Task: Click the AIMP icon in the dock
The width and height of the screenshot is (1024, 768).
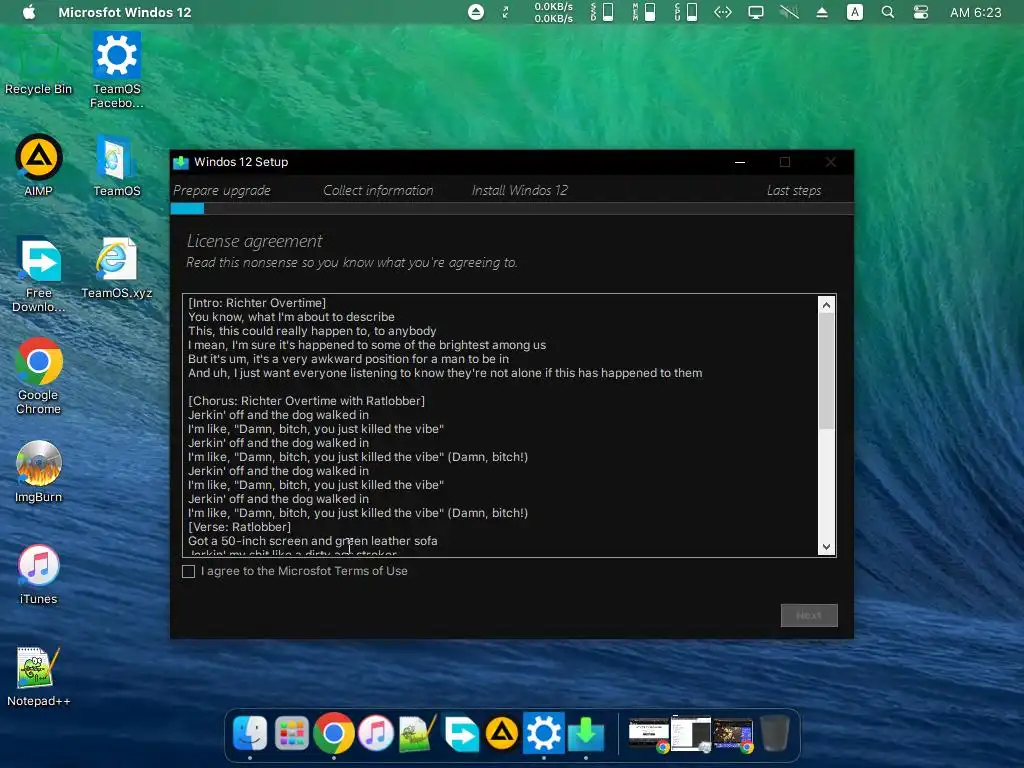Action: pyautogui.click(x=502, y=733)
